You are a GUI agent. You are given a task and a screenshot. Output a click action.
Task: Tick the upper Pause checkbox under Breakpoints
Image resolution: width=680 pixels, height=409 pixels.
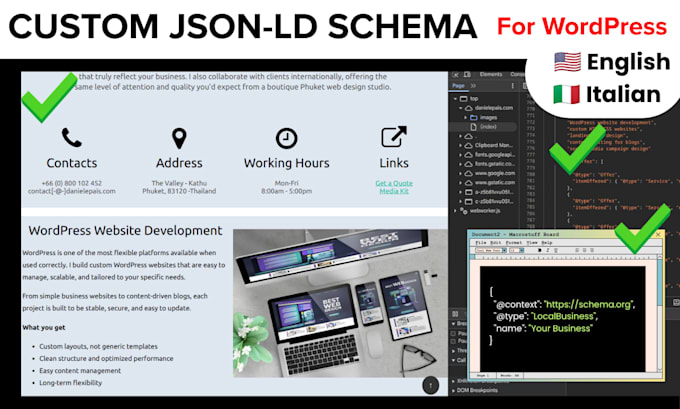coord(453,334)
